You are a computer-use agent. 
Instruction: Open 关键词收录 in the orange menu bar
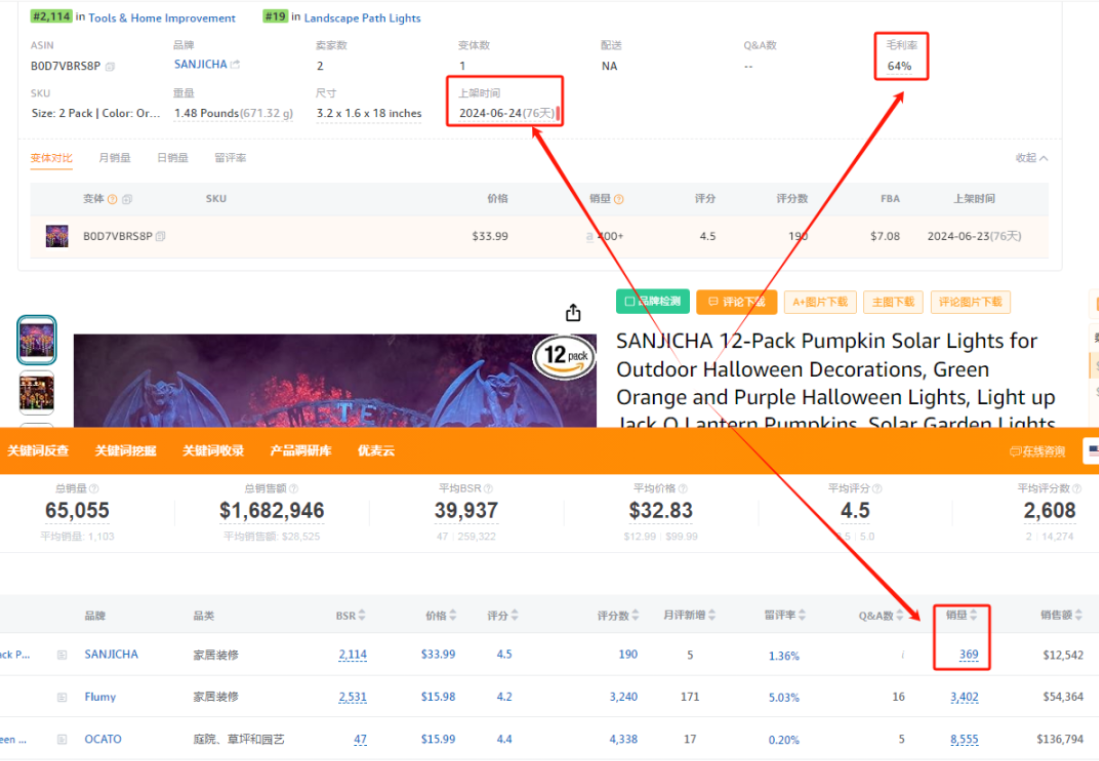click(213, 451)
